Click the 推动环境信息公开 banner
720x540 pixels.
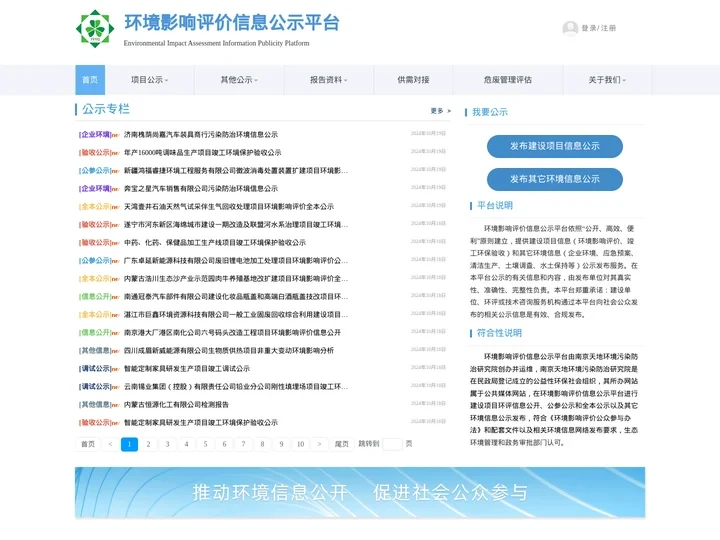pyautogui.click(x=360, y=493)
